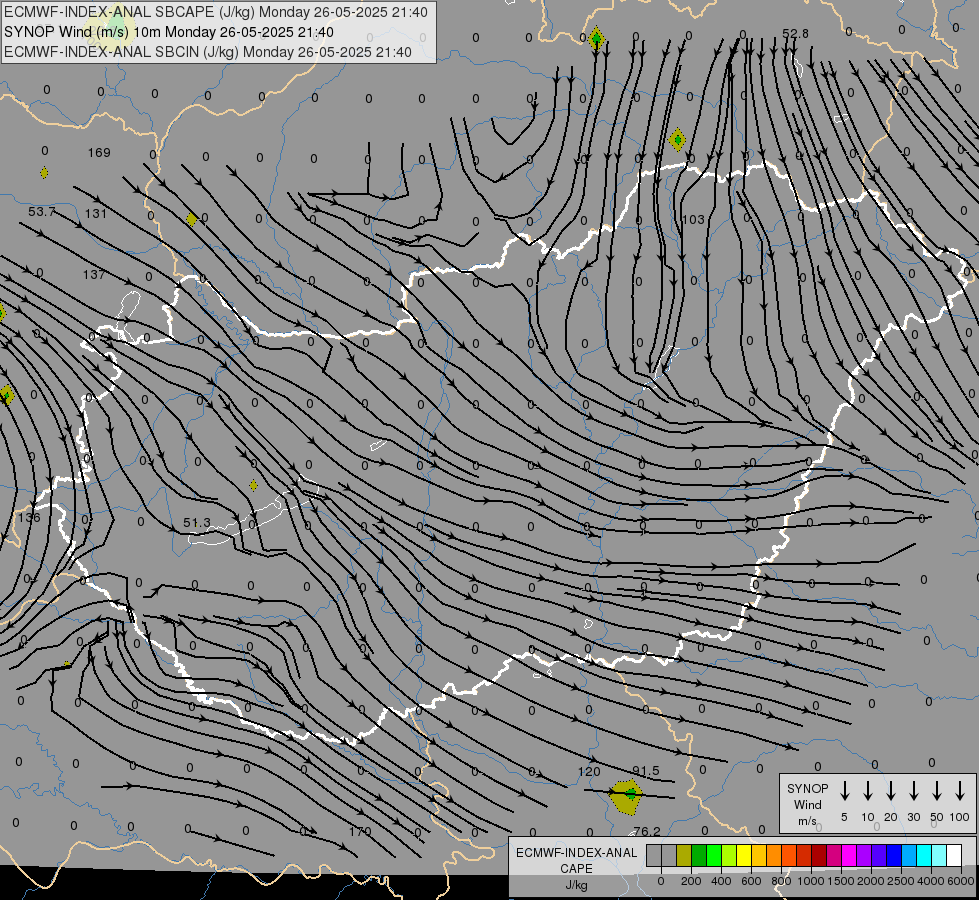The height and width of the screenshot is (900, 979).
Task: Click the 120 value on the map
Action: click(589, 771)
